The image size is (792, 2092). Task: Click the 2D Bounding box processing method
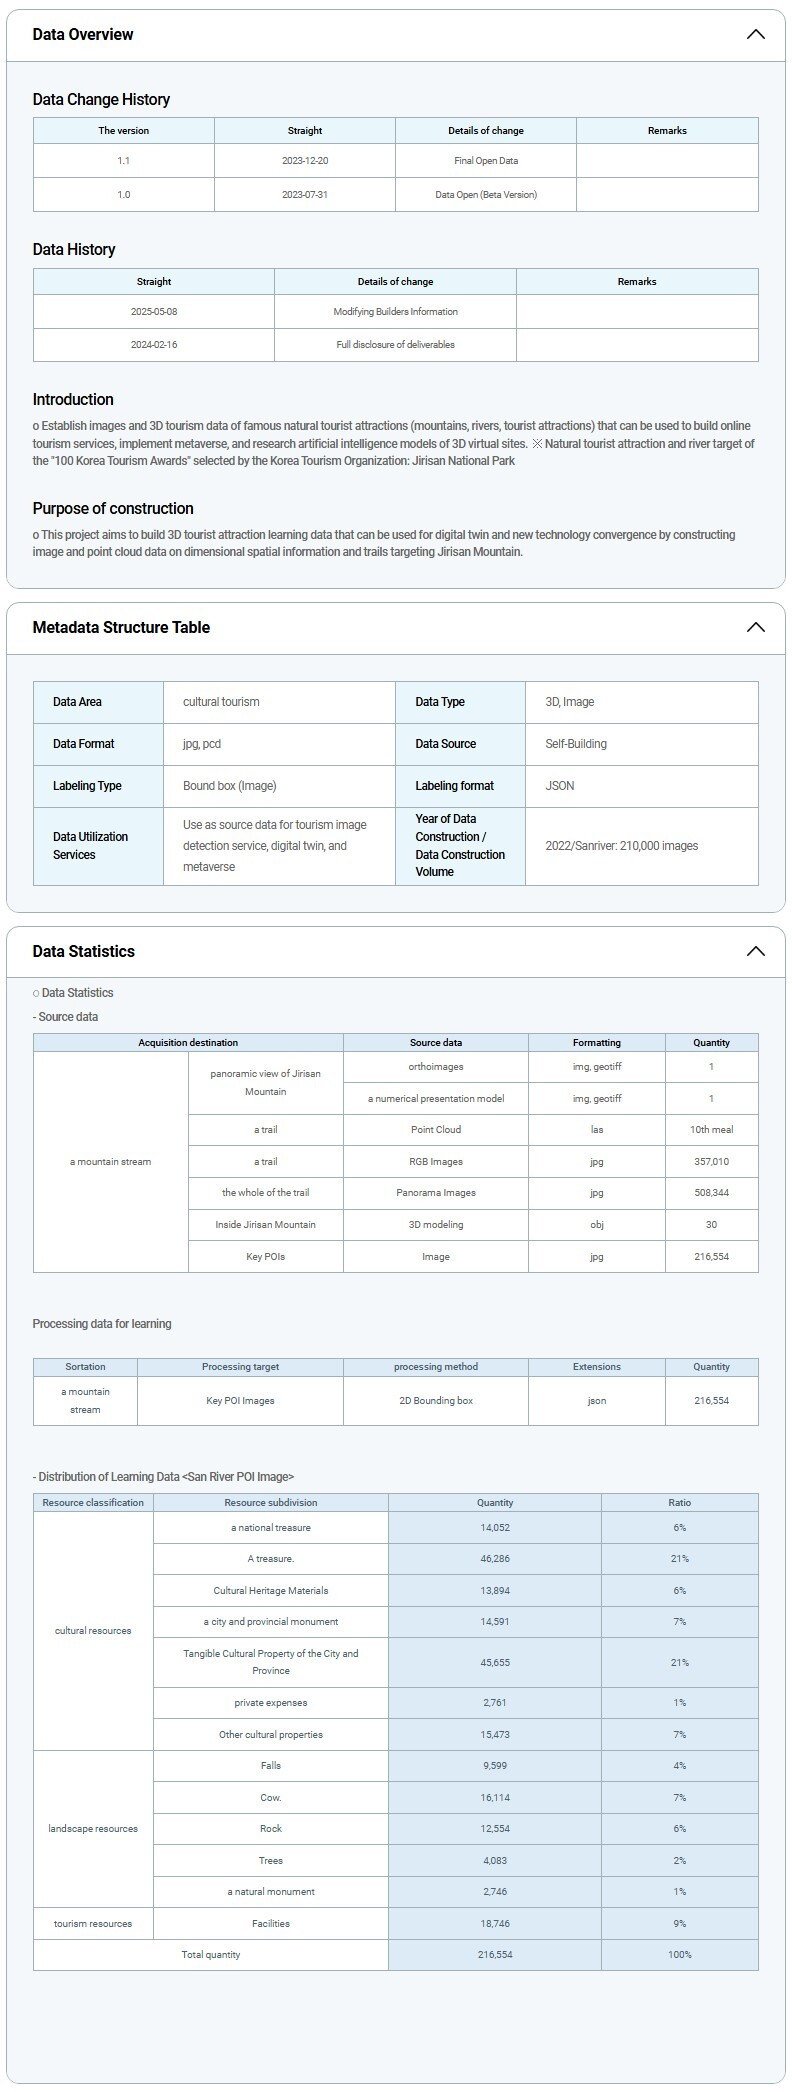click(435, 1400)
